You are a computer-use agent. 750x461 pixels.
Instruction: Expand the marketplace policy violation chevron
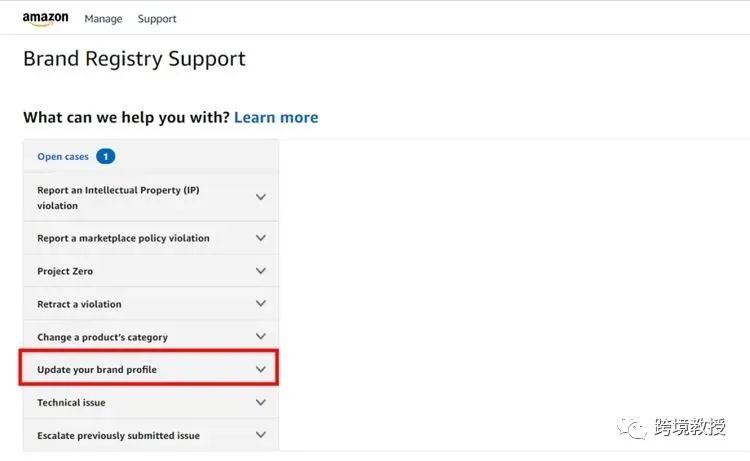pyautogui.click(x=261, y=238)
